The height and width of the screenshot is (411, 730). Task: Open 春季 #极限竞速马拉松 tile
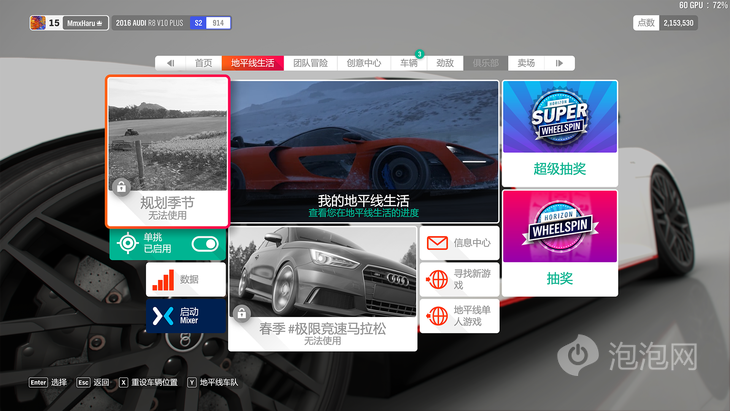pyautogui.click(x=323, y=289)
